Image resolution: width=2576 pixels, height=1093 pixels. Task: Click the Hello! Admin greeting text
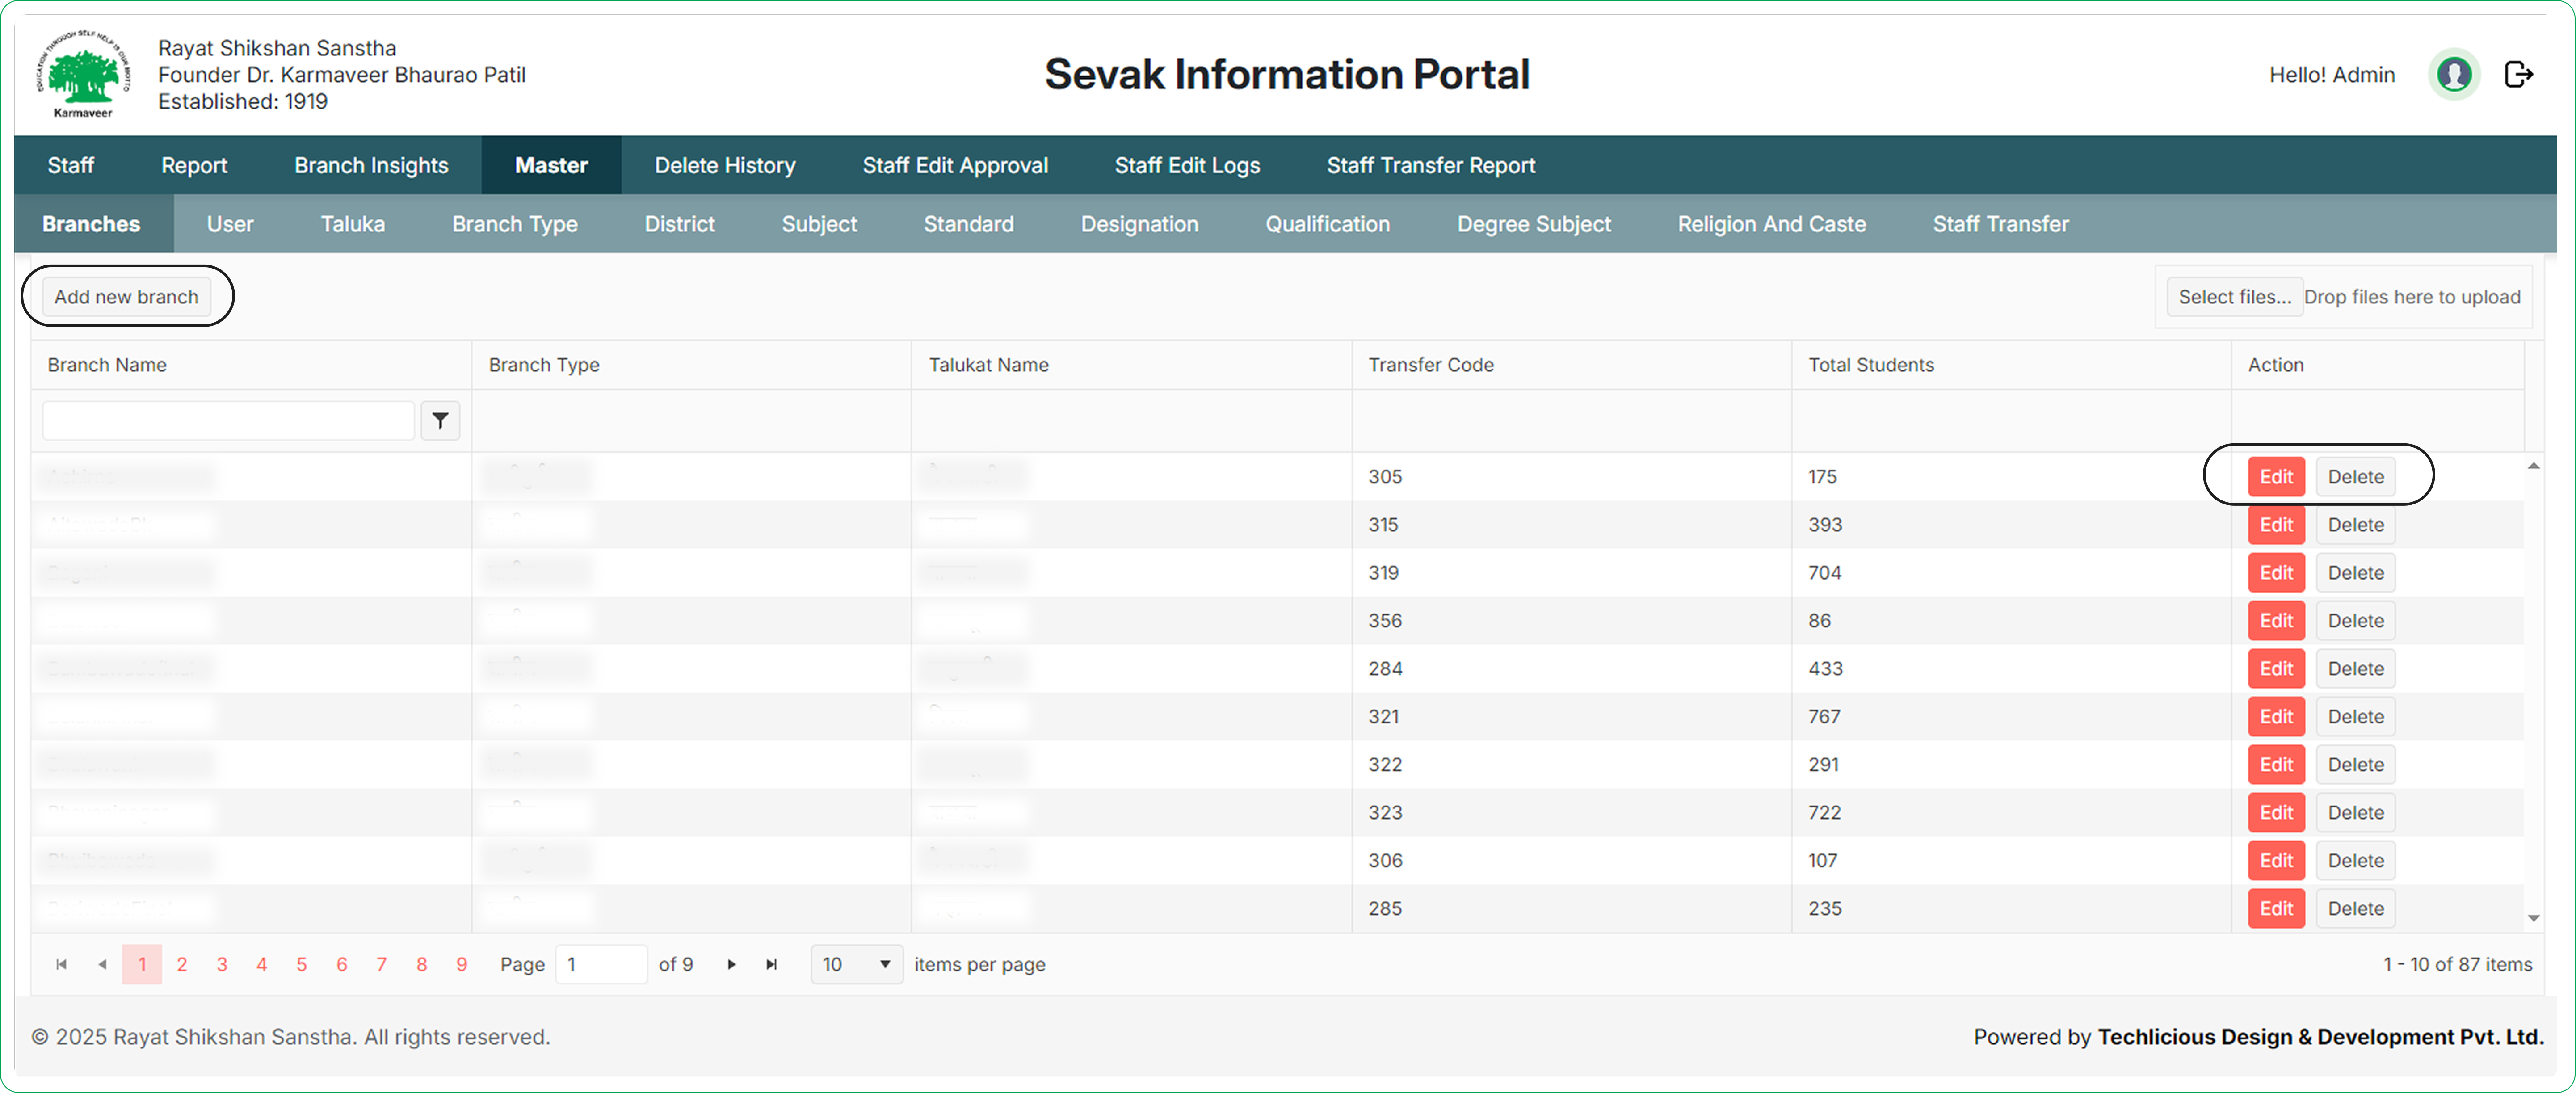point(2331,75)
